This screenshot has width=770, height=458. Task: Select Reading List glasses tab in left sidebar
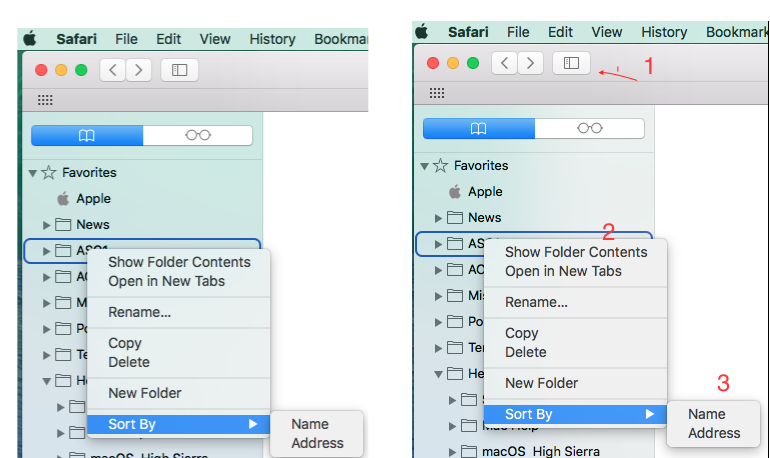pos(198,135)
